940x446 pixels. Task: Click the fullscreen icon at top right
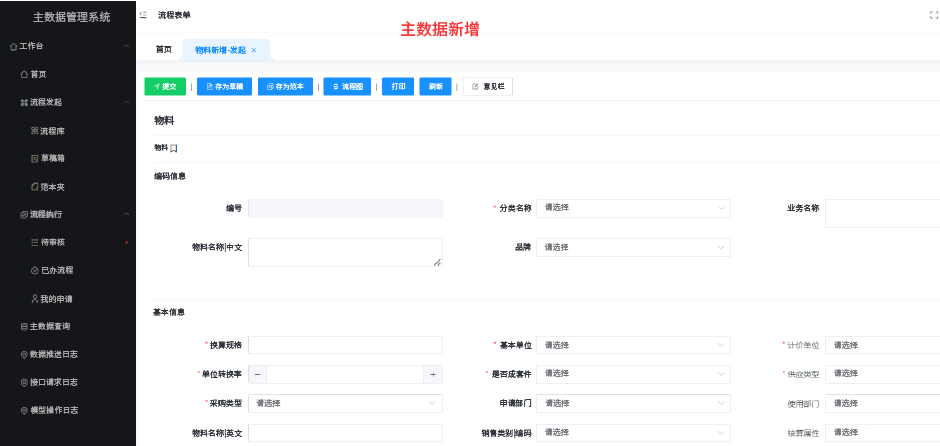pyautogui.click(x=933, y=15)
